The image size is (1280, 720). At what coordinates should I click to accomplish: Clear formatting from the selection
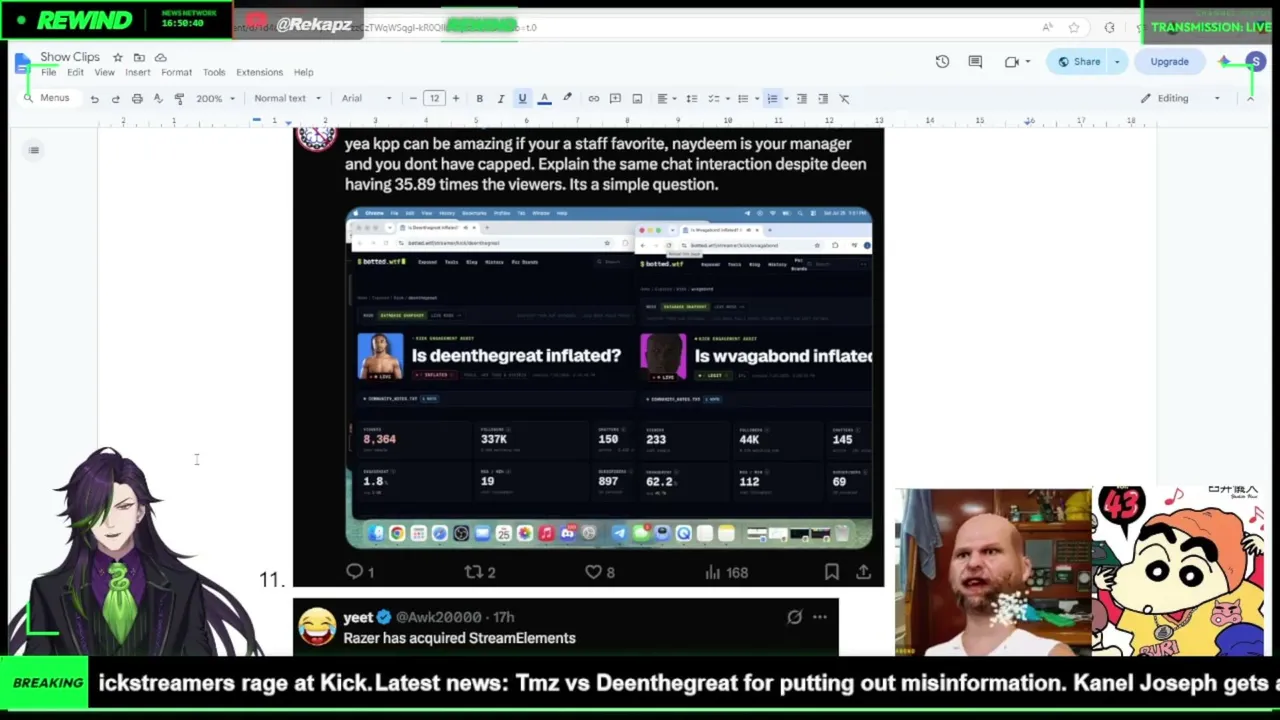point(845,98)
